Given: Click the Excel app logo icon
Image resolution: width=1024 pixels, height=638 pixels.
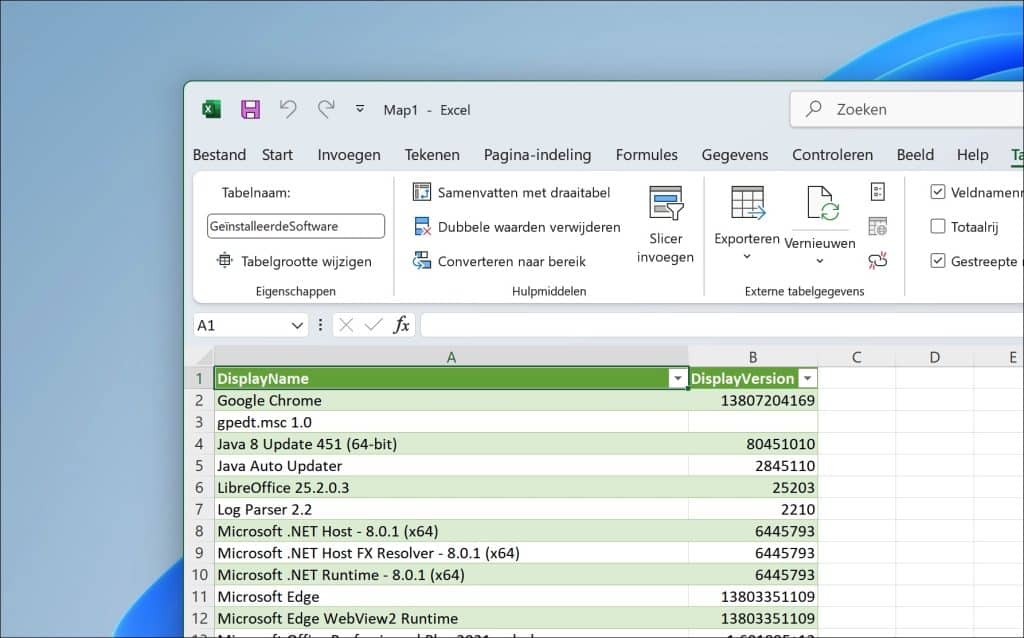Looking at the screenshot, I should pos(211,109).
